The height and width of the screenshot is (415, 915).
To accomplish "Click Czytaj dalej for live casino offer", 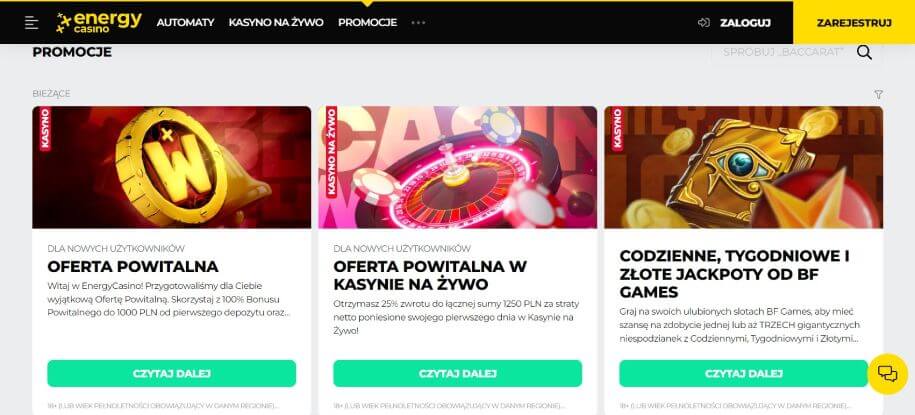I will (458, 374).
